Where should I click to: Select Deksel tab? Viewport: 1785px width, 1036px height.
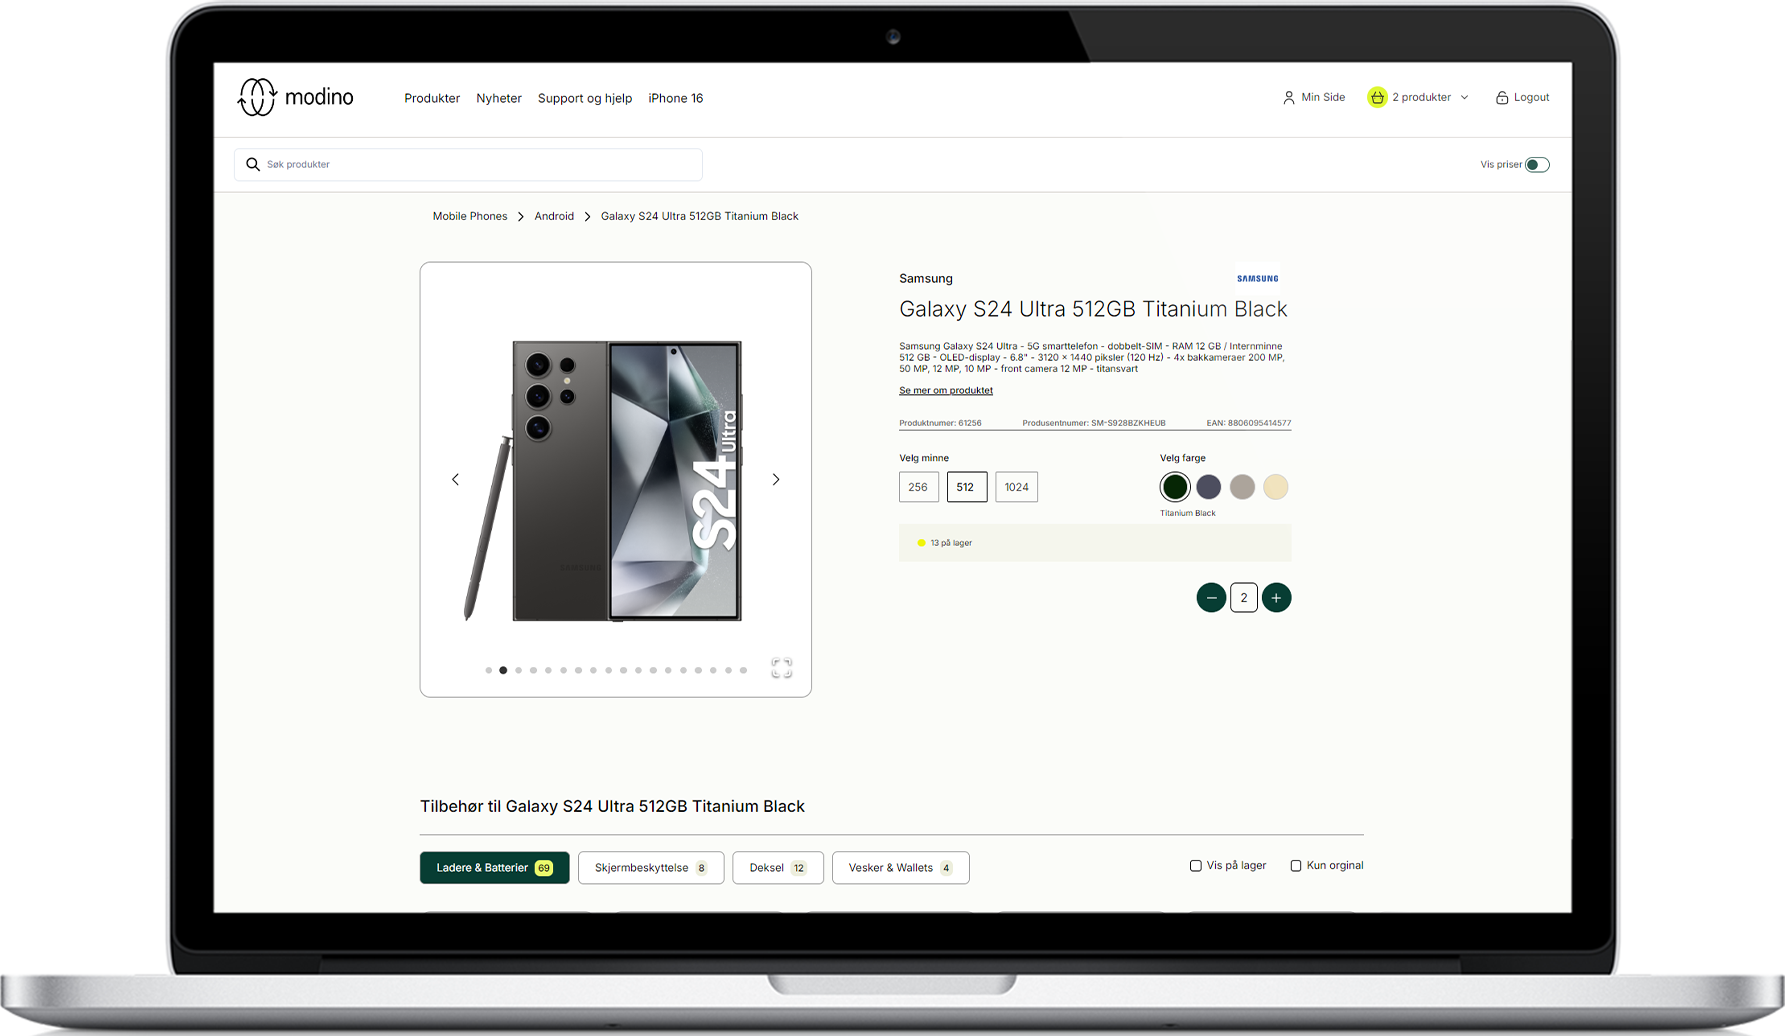coord(778,868)
